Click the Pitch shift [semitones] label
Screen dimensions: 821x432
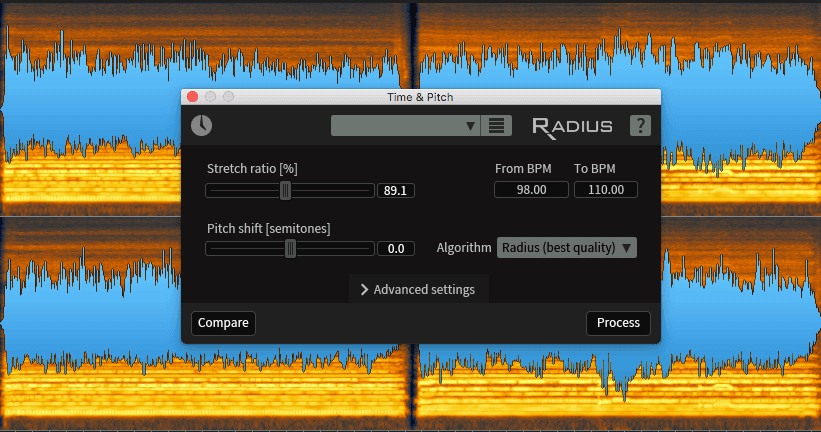pos(269,229)
